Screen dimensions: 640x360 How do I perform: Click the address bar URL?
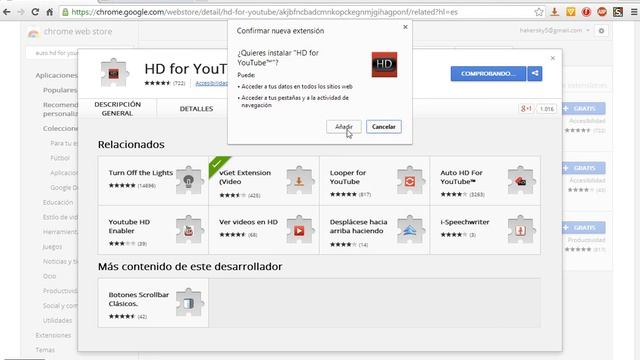264,12
